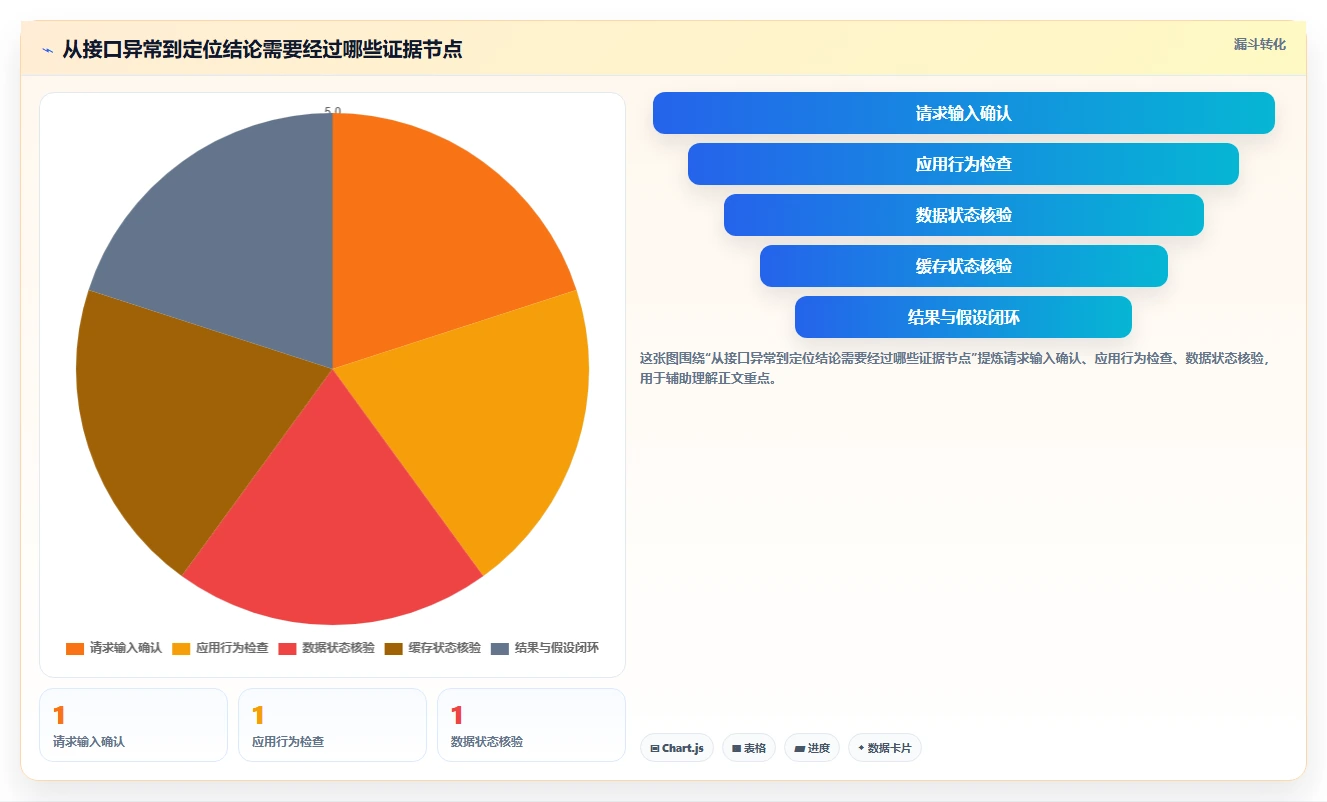Toggle 数据状态核验 legend entry in pie chart
This screenshot has width=1327, height=802.
coord(327,648)
